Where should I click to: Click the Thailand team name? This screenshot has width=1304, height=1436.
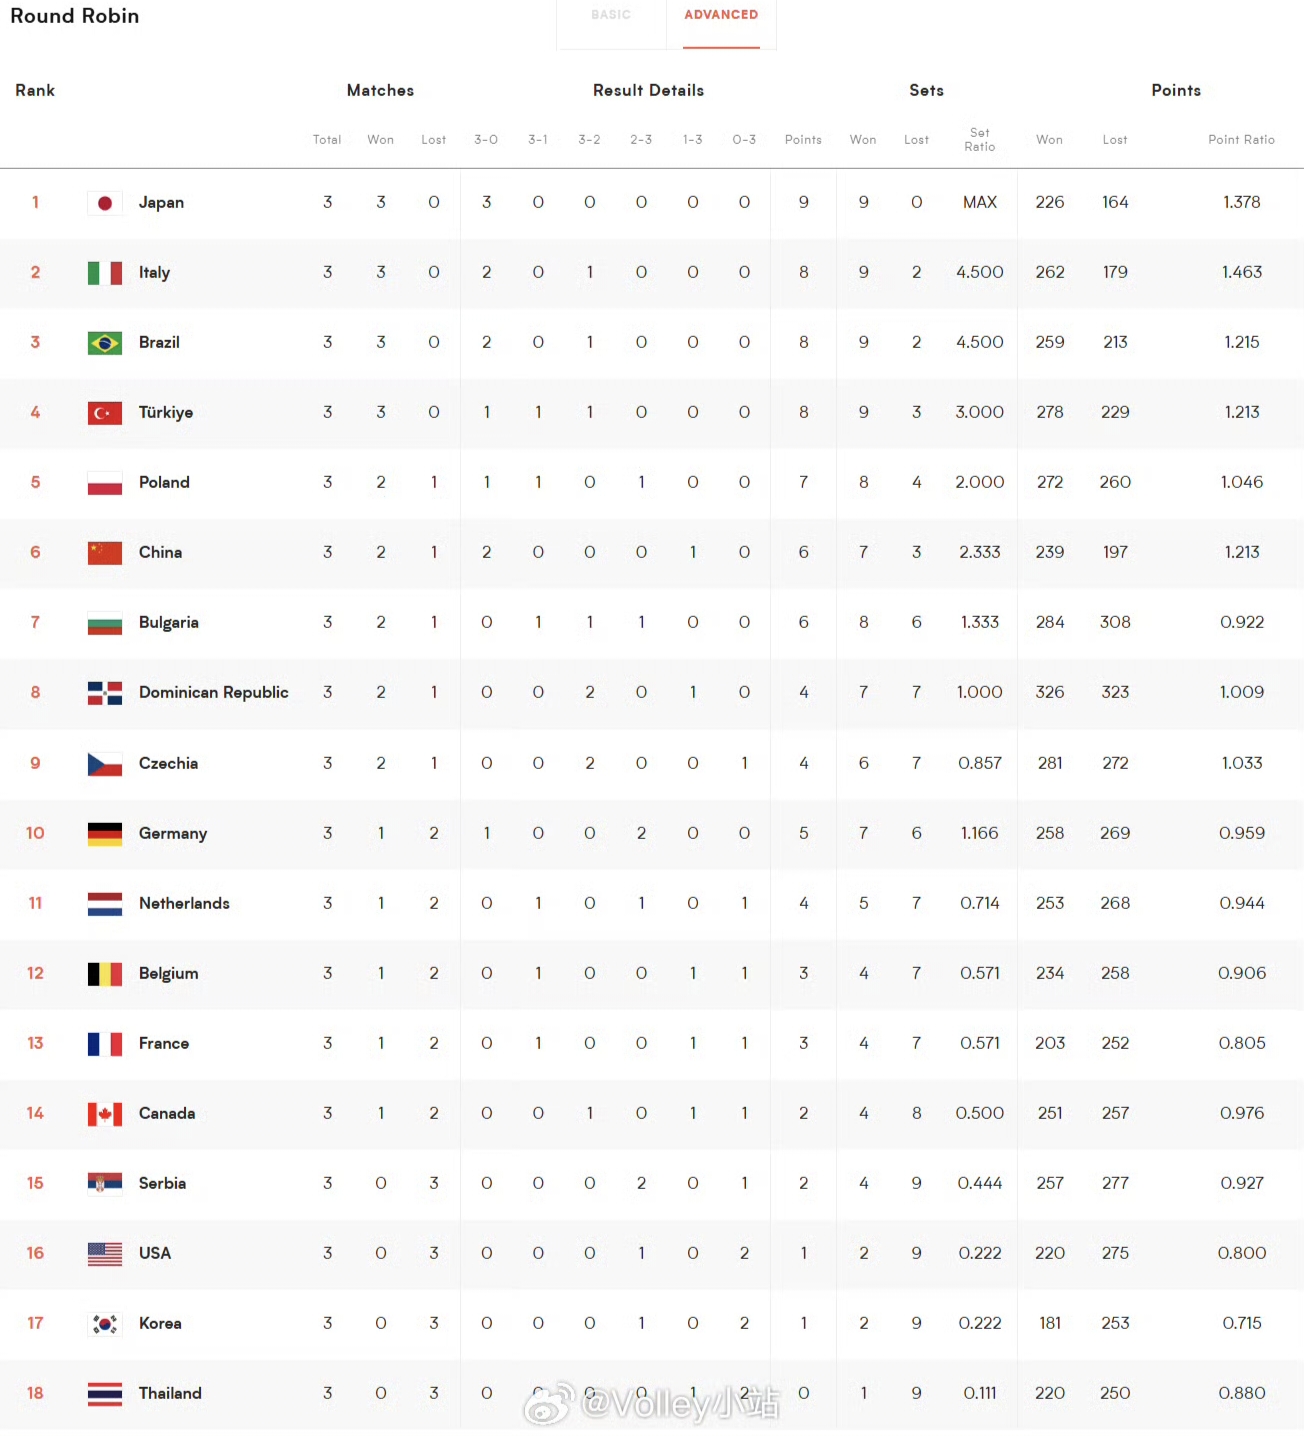point(170,1394)
